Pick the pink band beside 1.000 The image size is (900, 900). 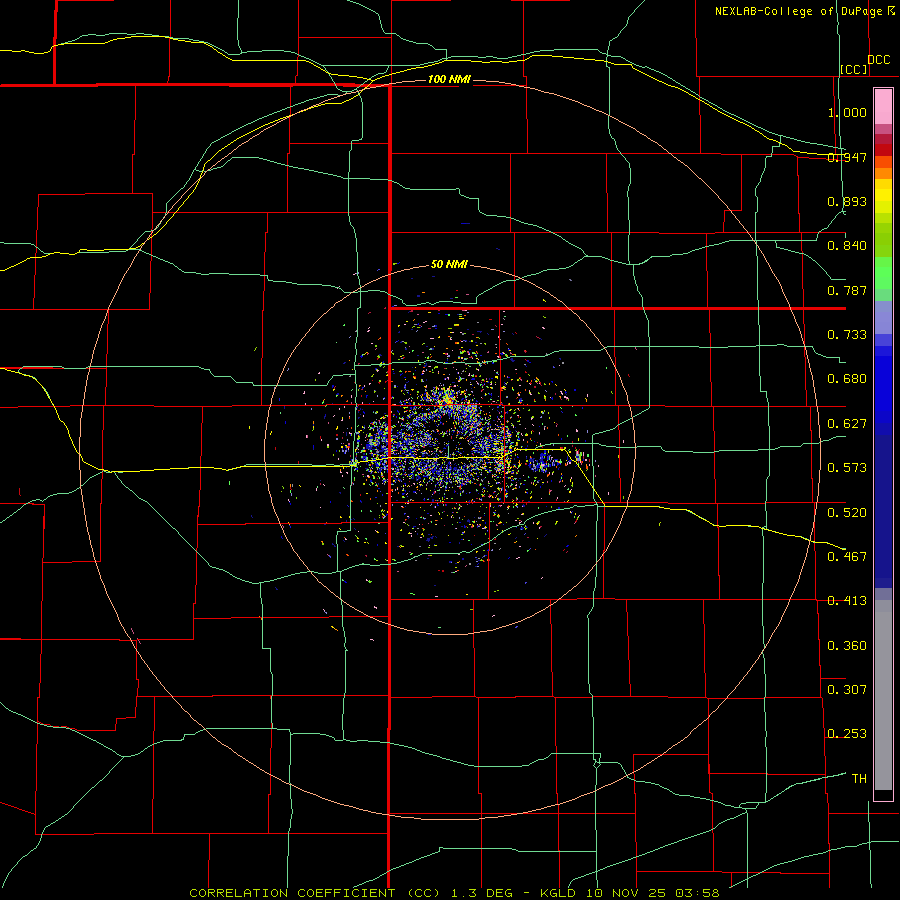pyautogui.click(x=883, y=107)
